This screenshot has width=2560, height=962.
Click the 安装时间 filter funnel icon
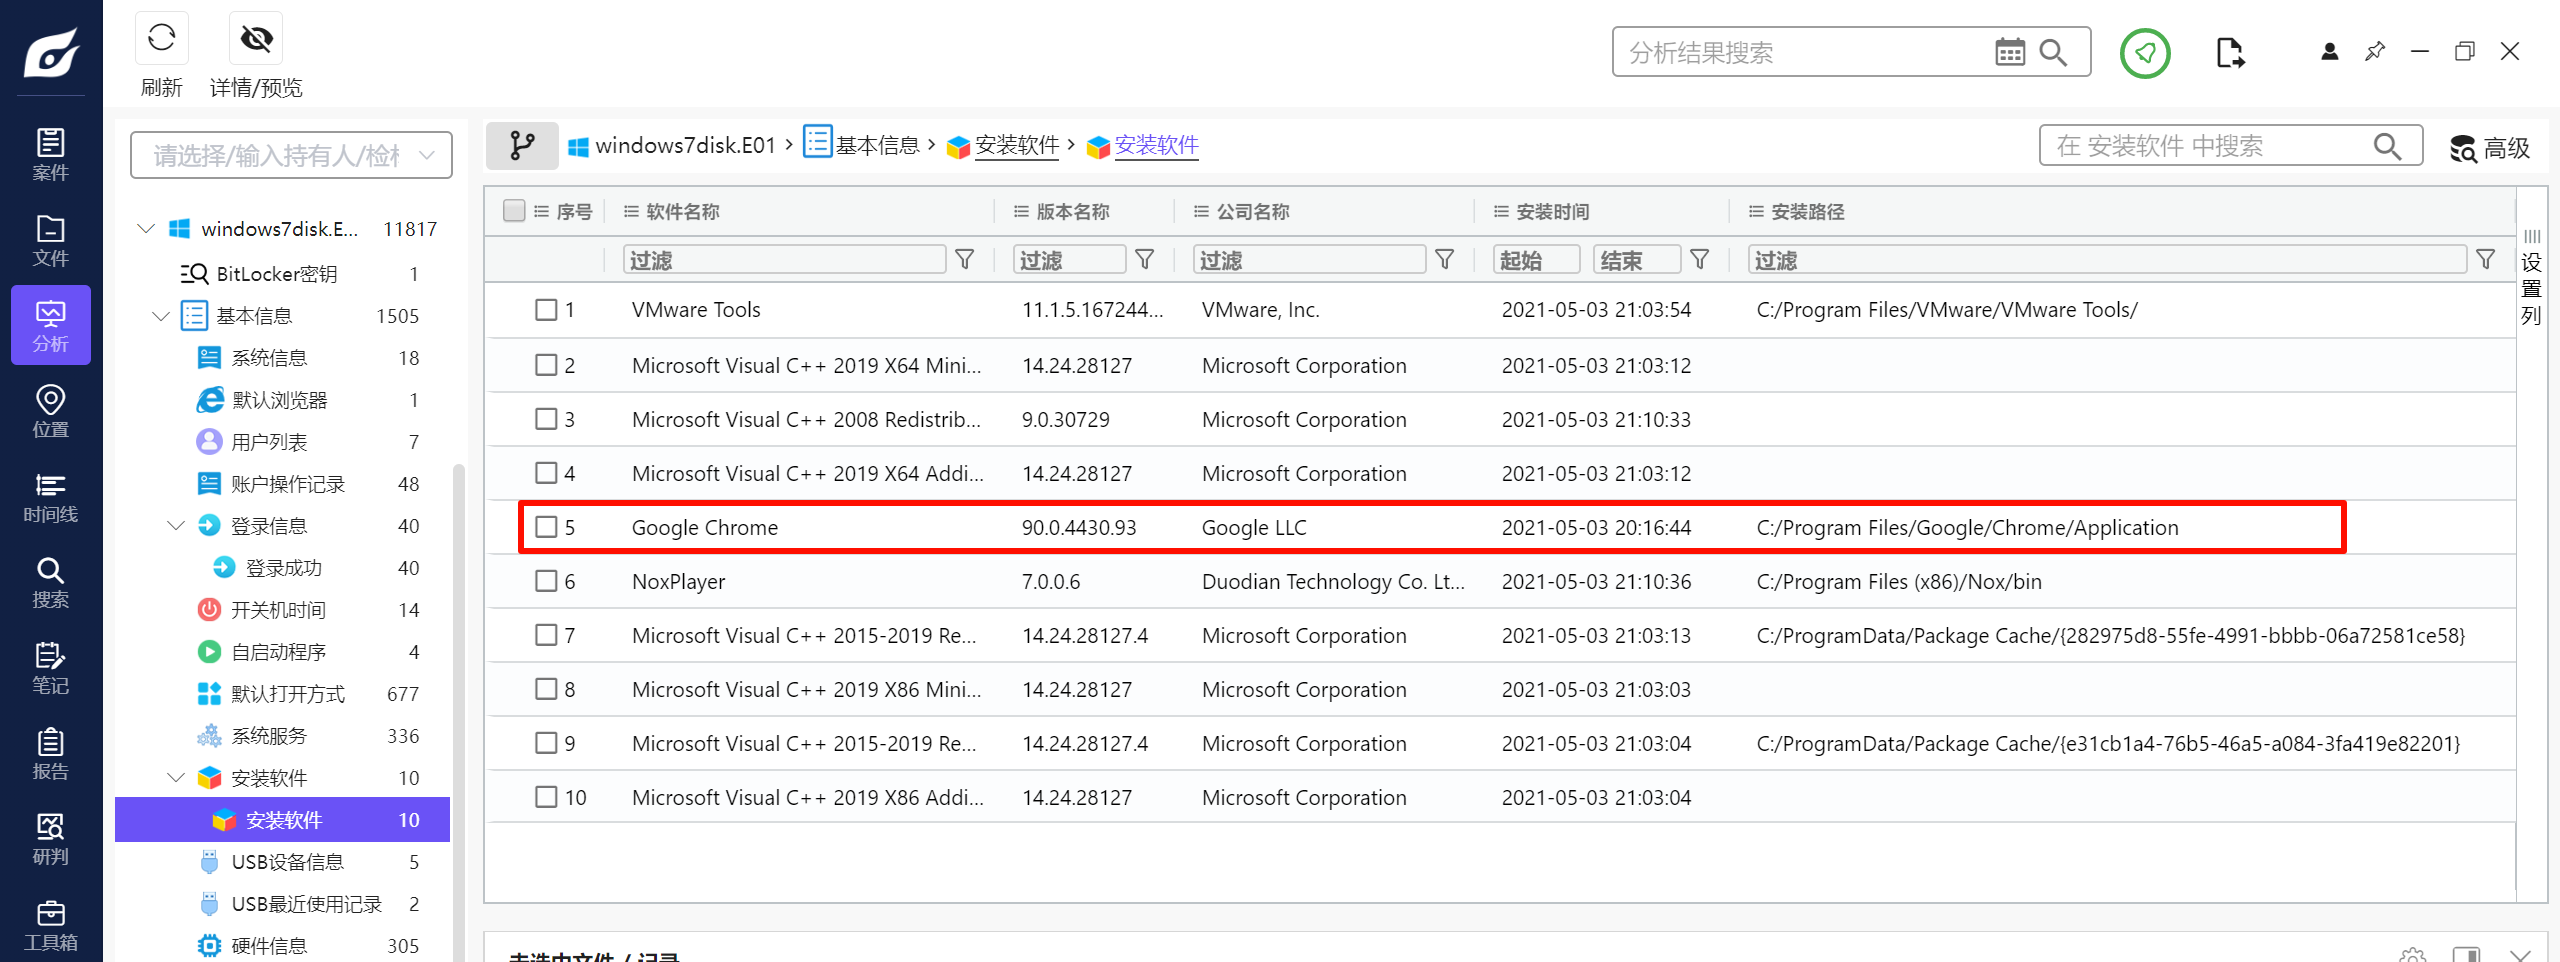click(x=1700, y=260)
